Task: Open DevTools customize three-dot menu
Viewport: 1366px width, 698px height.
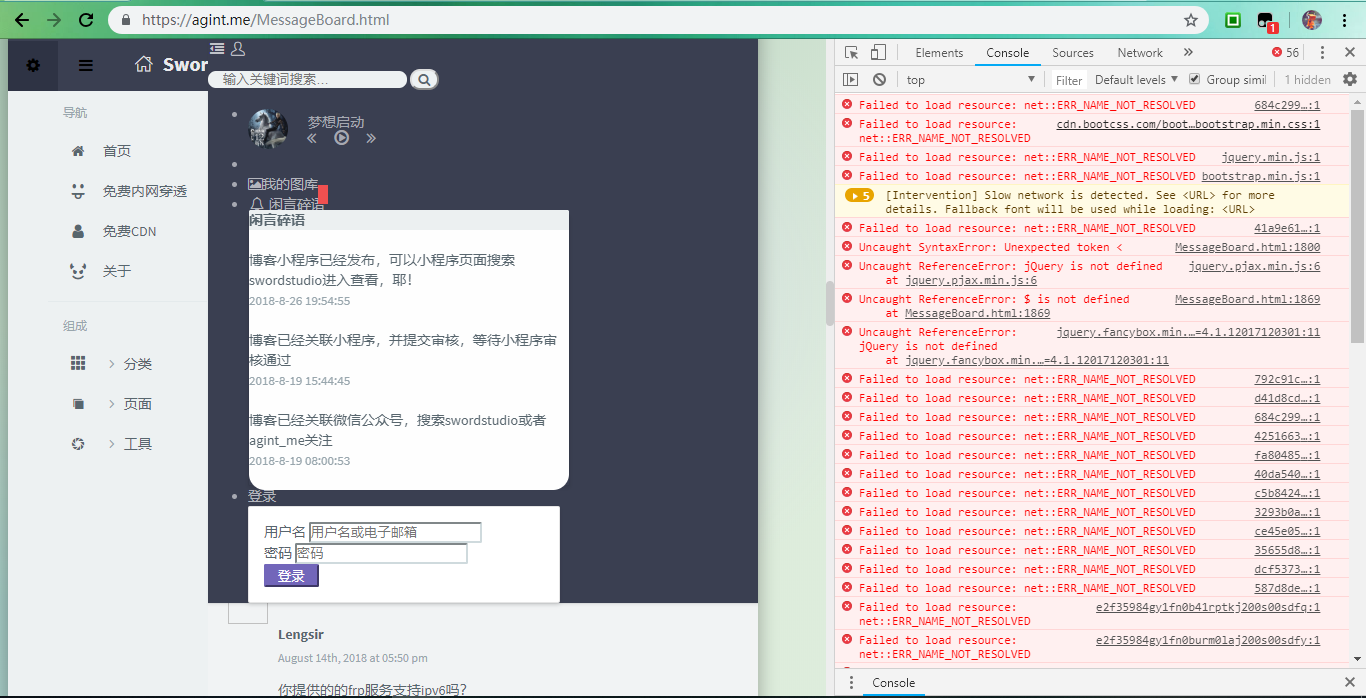Action: tap(1322, 53)
